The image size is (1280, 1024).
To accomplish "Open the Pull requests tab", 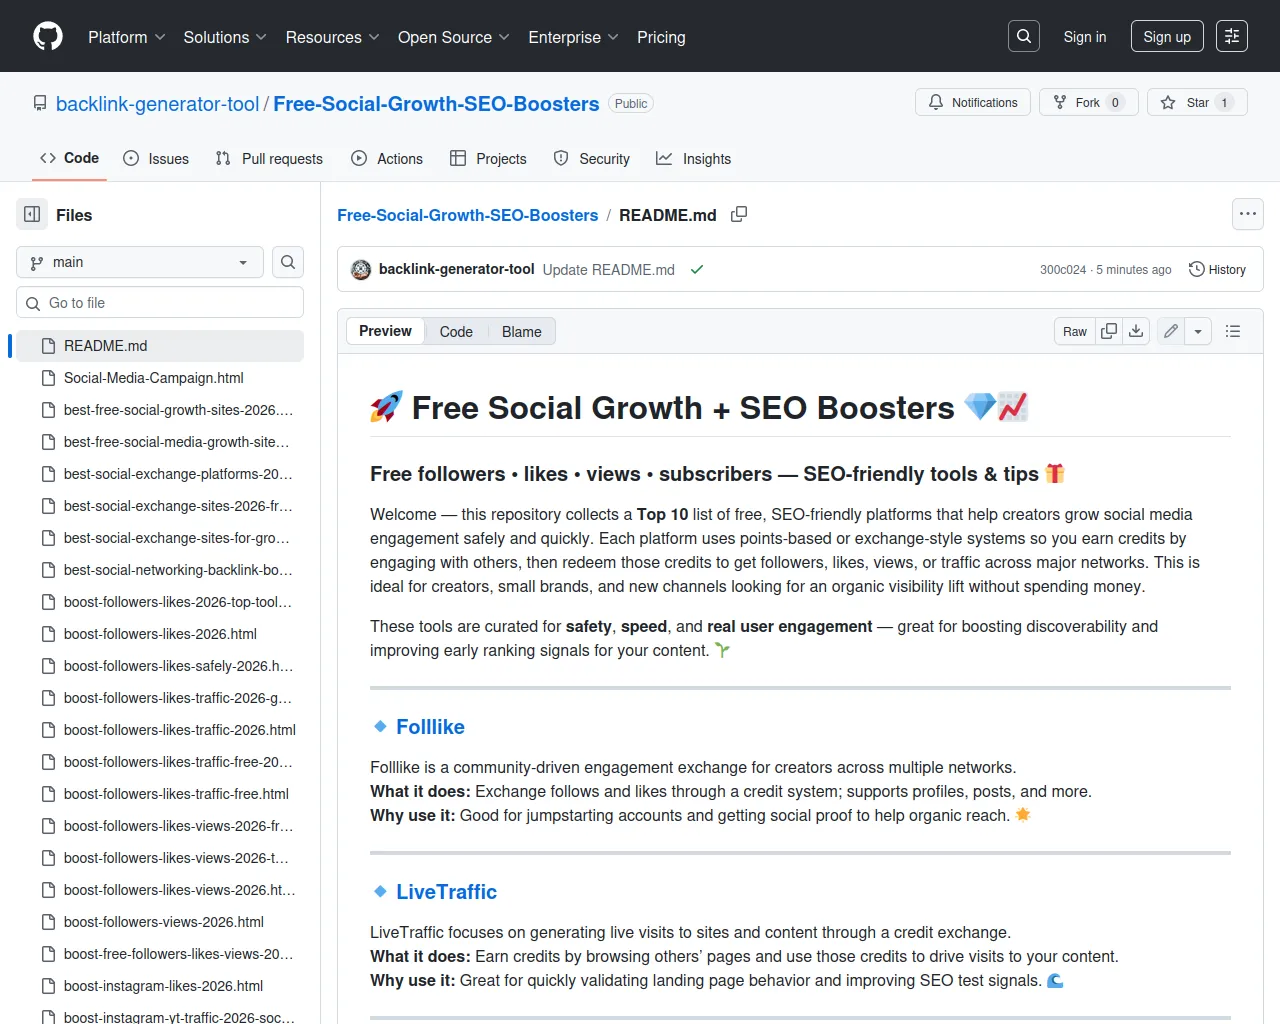I will point(269,159).
